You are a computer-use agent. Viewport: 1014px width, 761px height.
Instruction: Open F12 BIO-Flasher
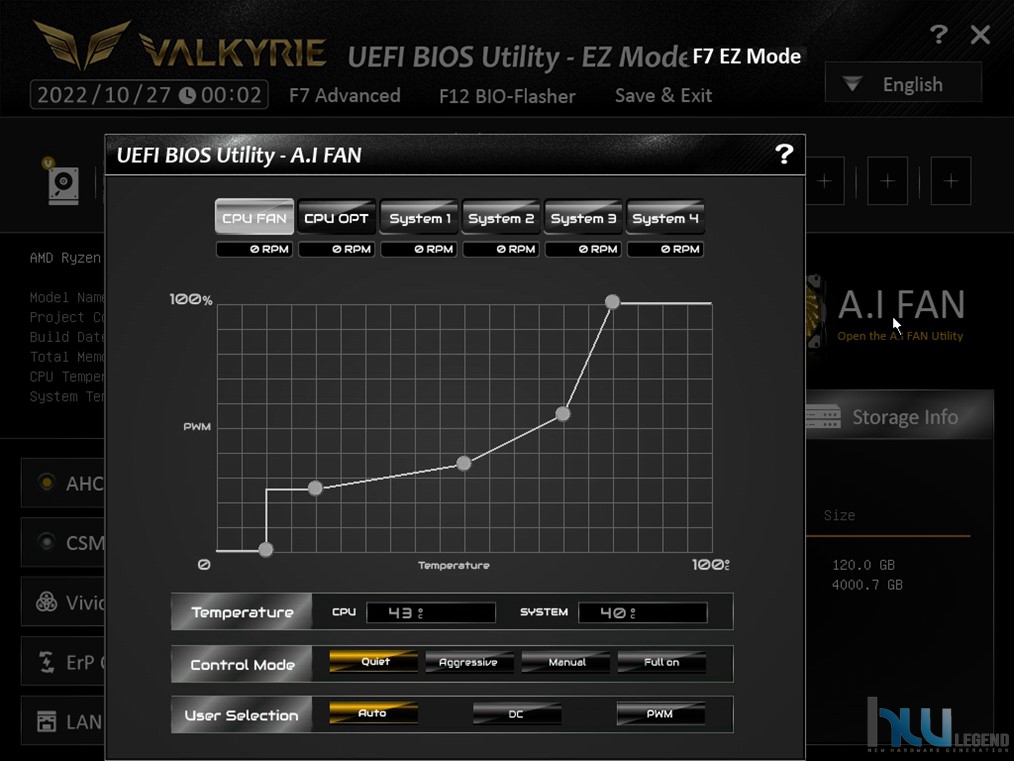coord(507,96)
